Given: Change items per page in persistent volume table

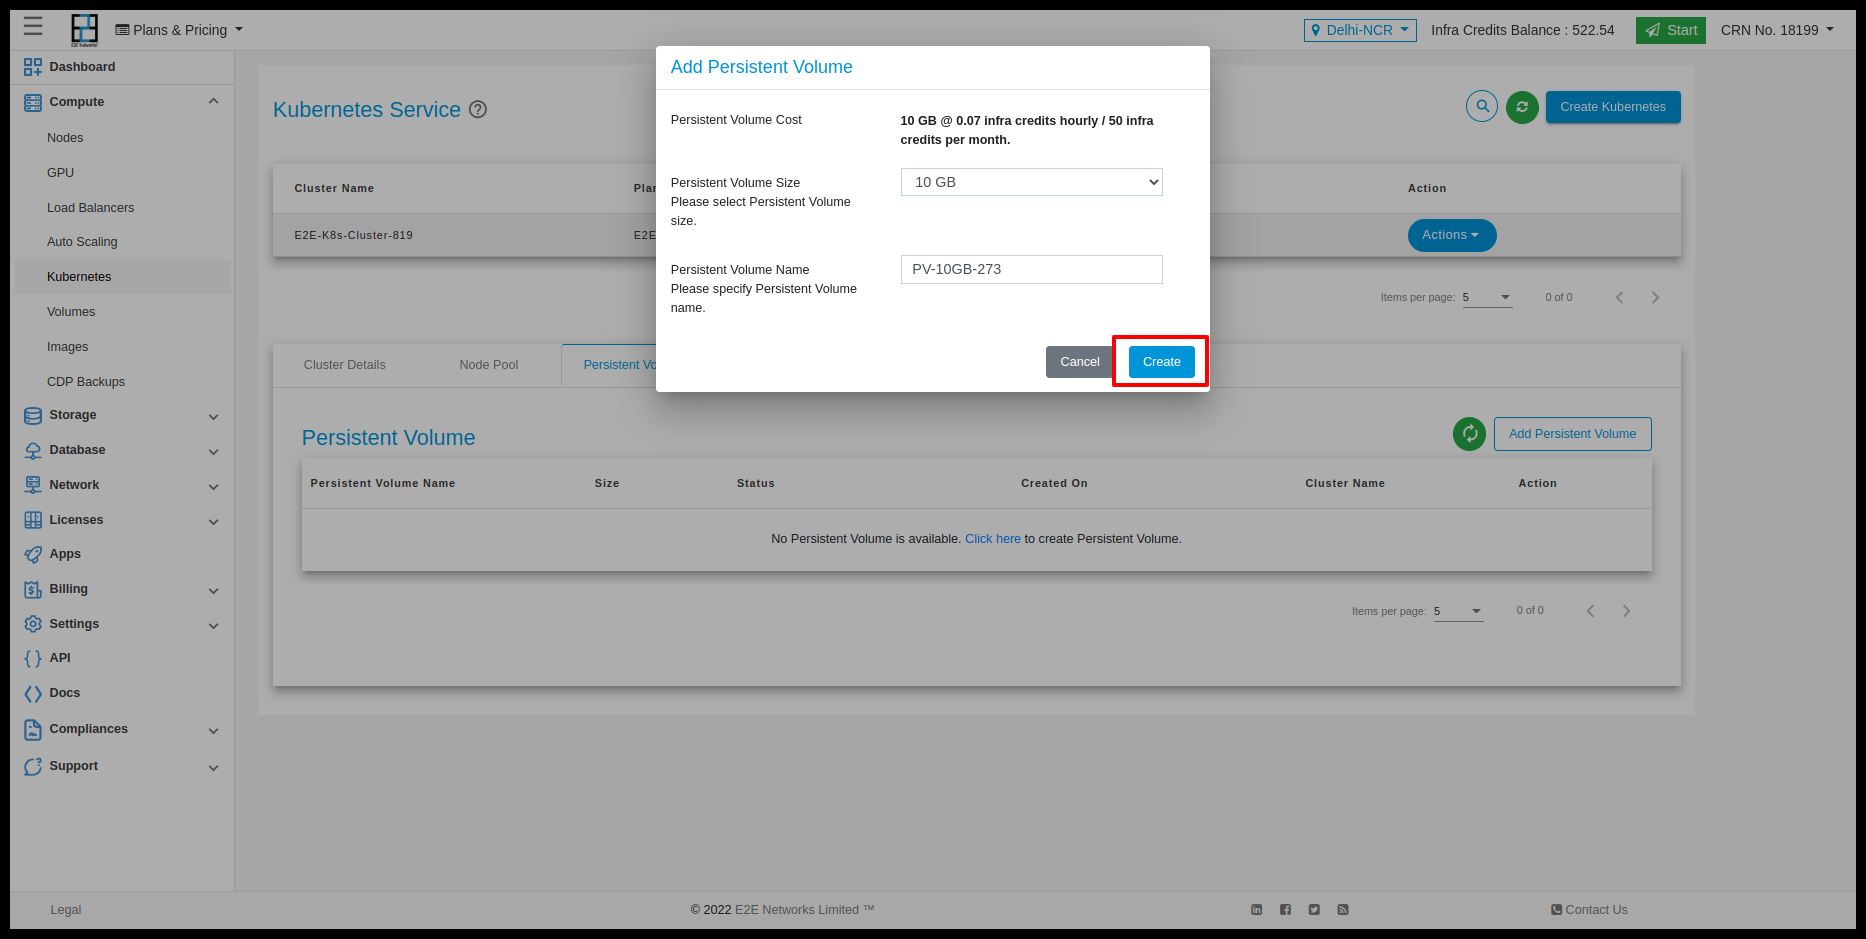Looking at the screenshot, I should coord(1458,611).
